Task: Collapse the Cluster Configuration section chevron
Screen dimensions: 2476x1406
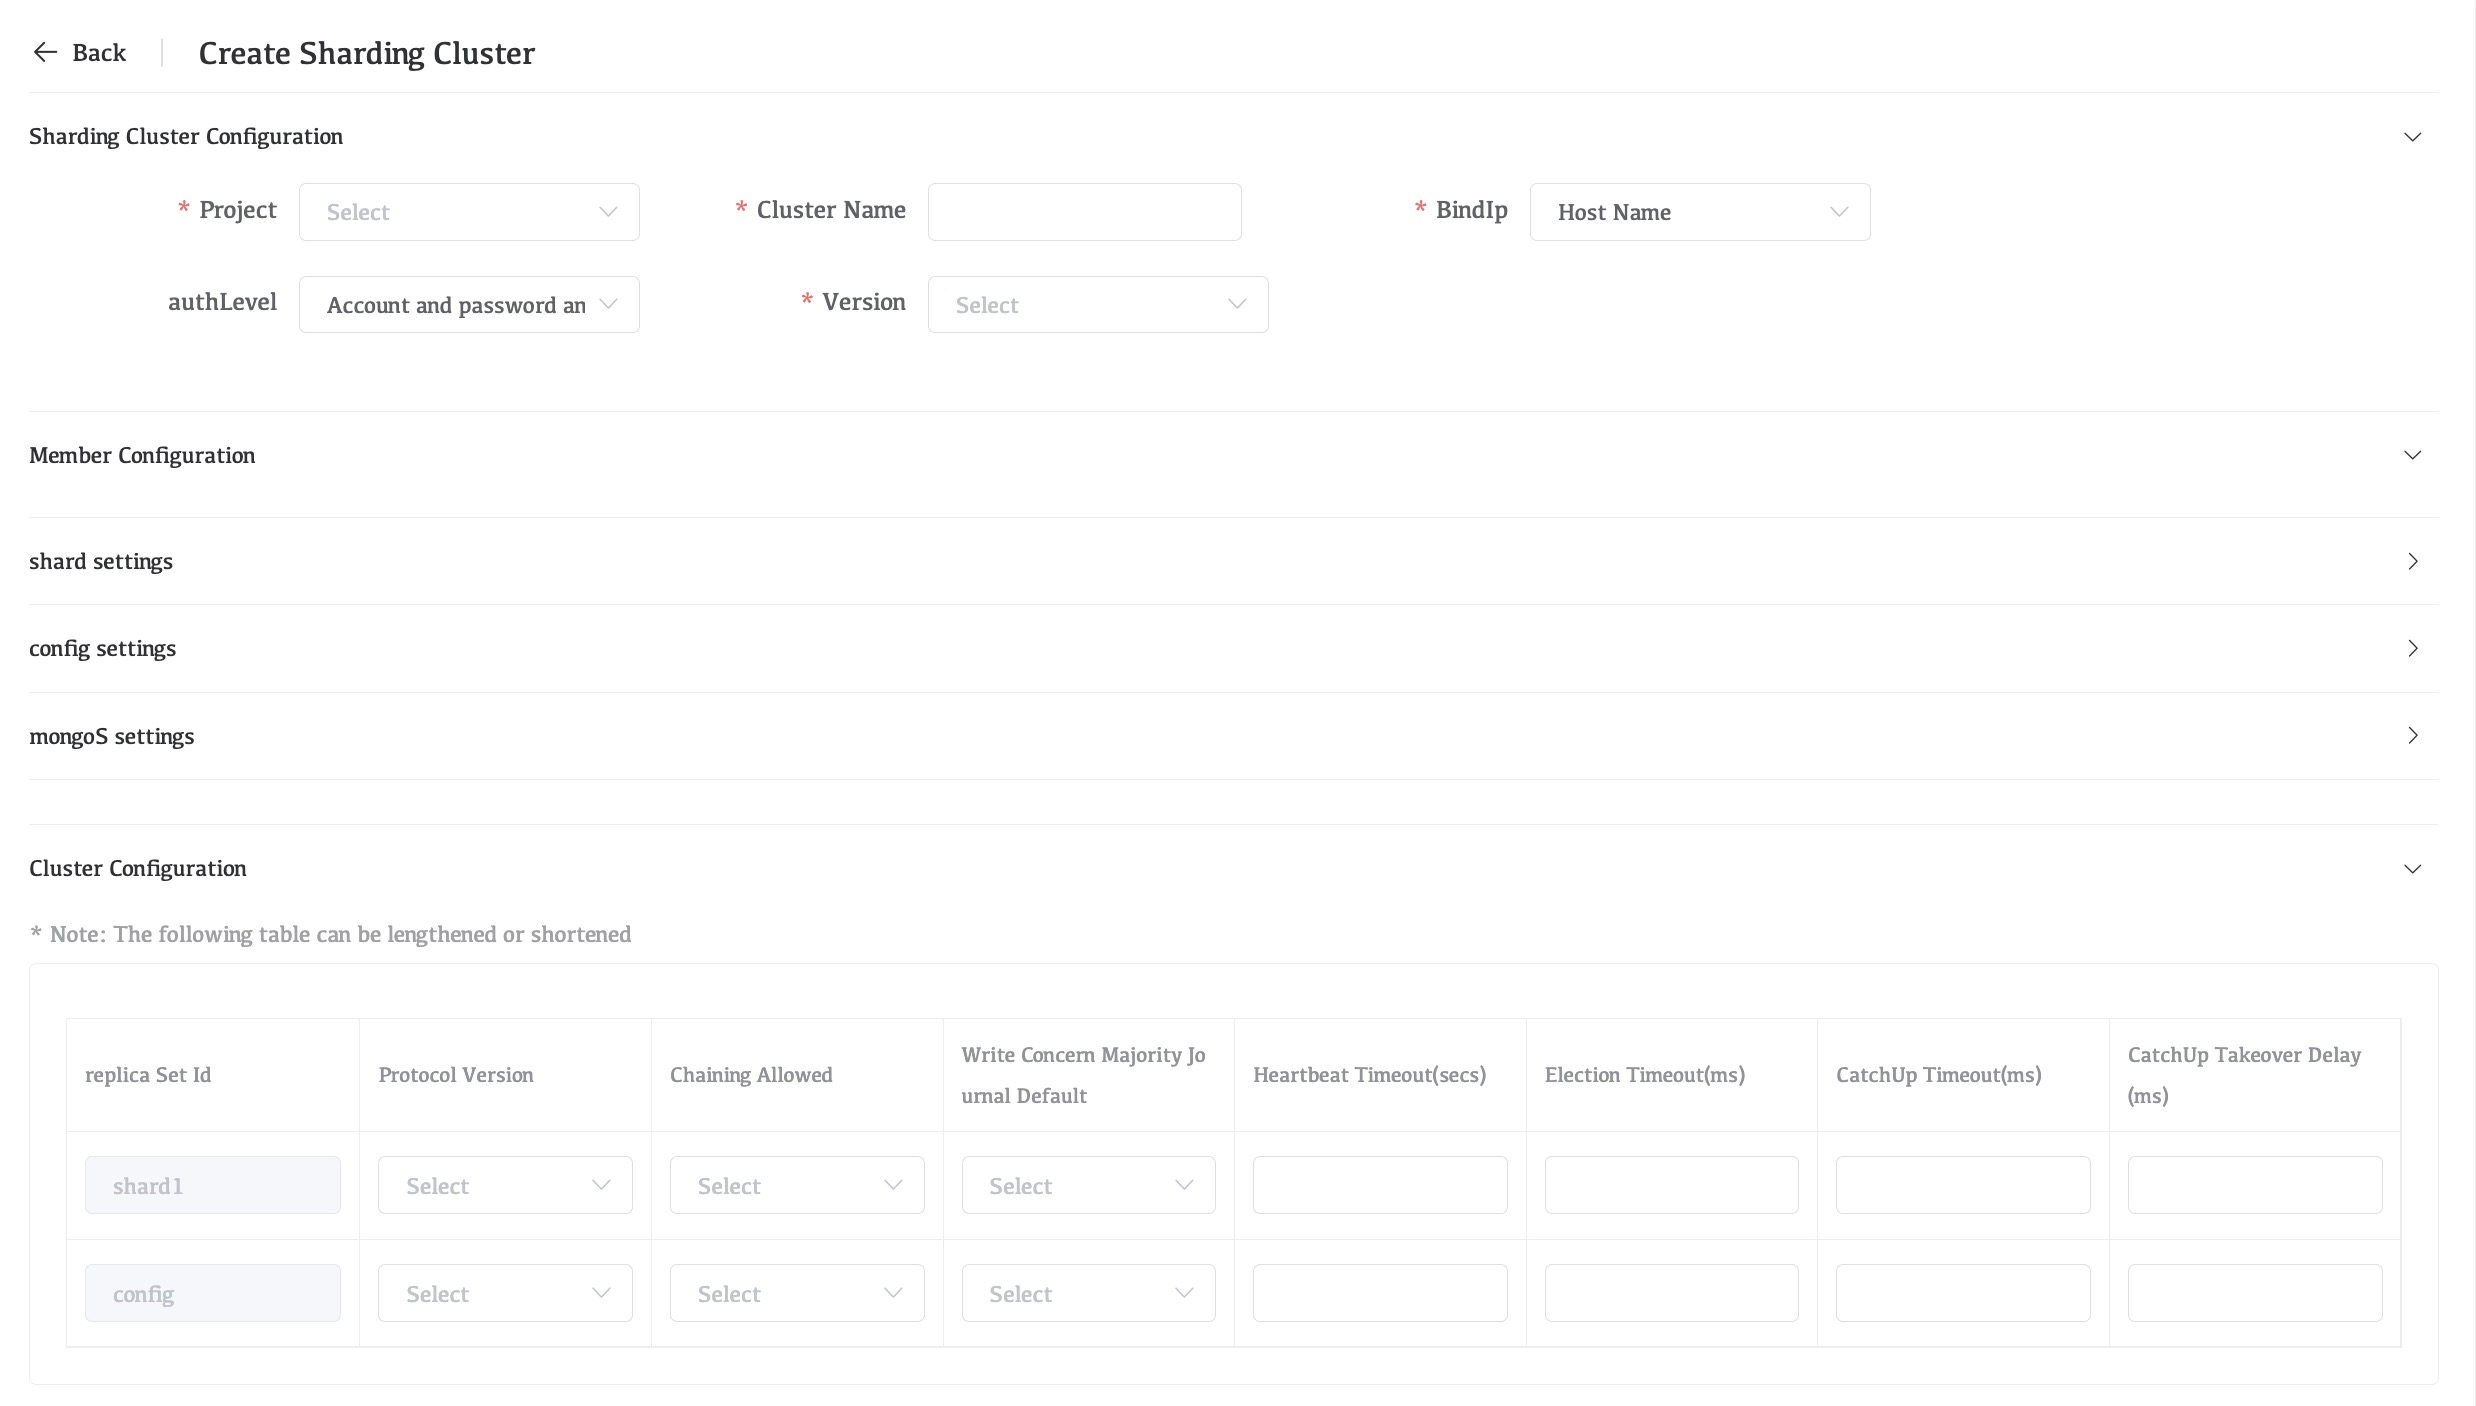Action: click(2412, 868)
